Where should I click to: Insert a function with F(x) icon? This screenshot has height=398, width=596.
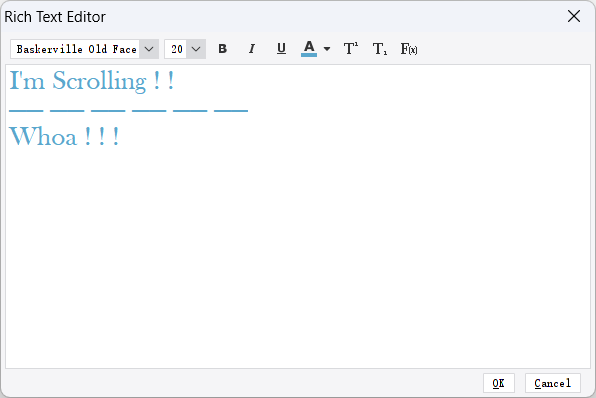(x=409, y=49)
